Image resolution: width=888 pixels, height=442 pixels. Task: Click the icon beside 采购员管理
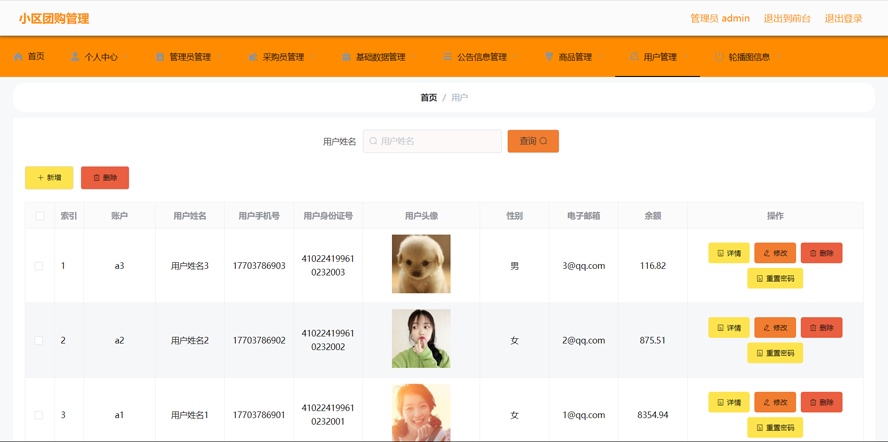point(253,57)
